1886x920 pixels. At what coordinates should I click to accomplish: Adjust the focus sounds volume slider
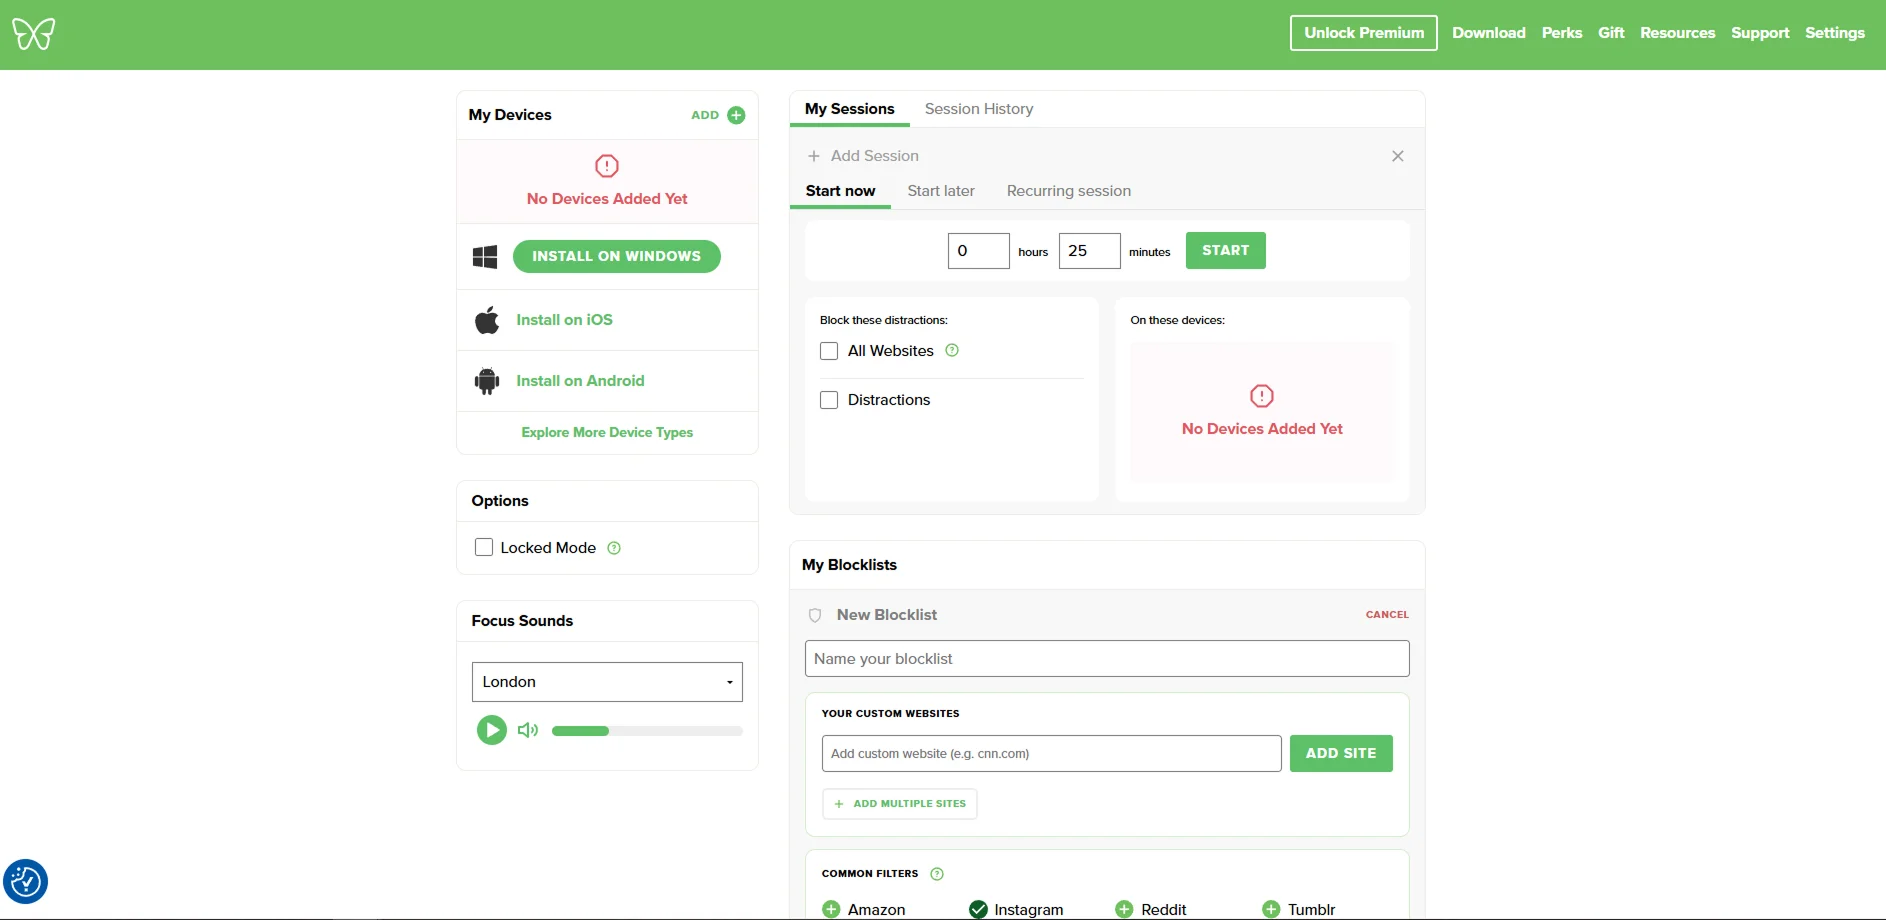pyautogui.click(x=646, y=731)
